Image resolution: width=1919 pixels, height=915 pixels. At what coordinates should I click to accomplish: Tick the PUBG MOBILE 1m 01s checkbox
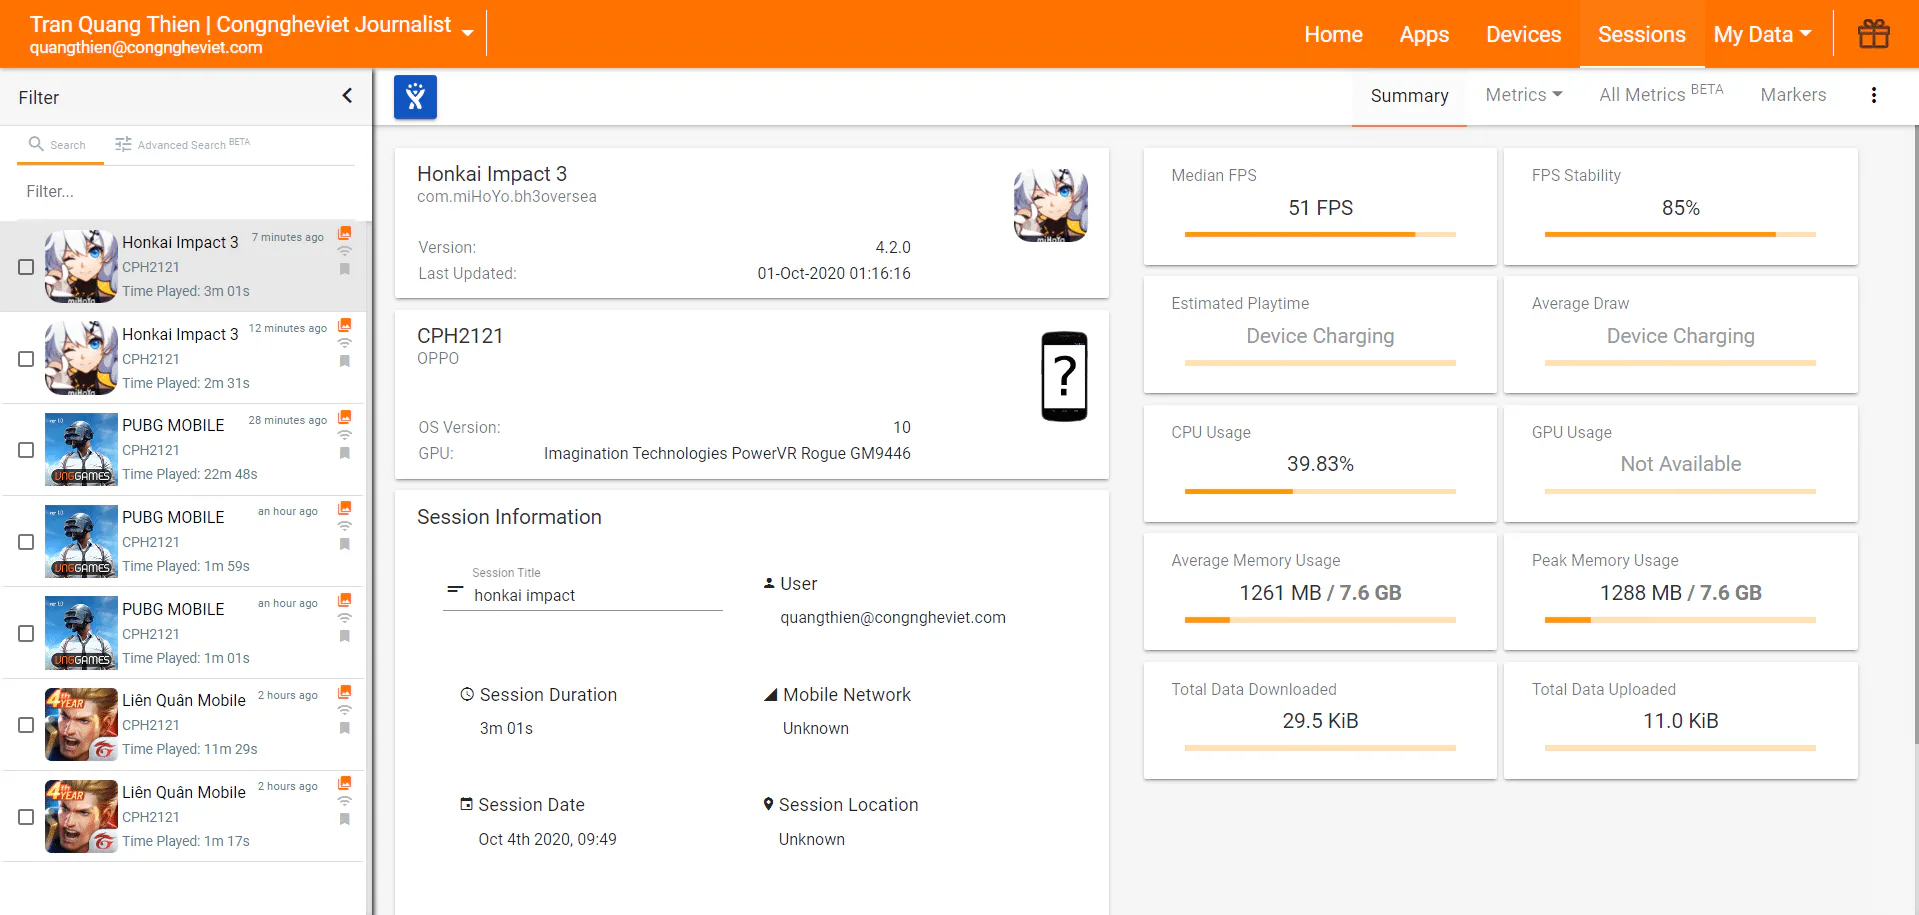[x=26, y=634]
